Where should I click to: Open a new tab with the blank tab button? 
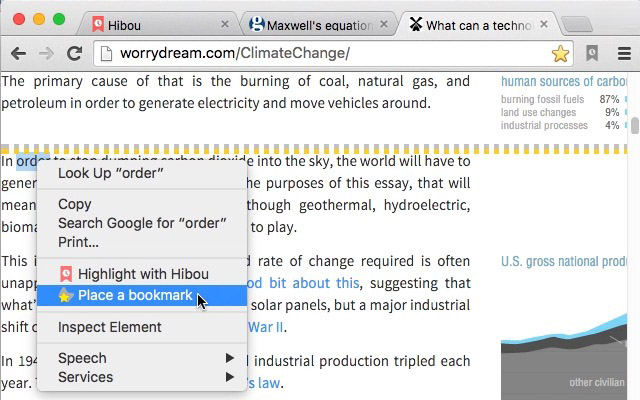pos(576,24)
